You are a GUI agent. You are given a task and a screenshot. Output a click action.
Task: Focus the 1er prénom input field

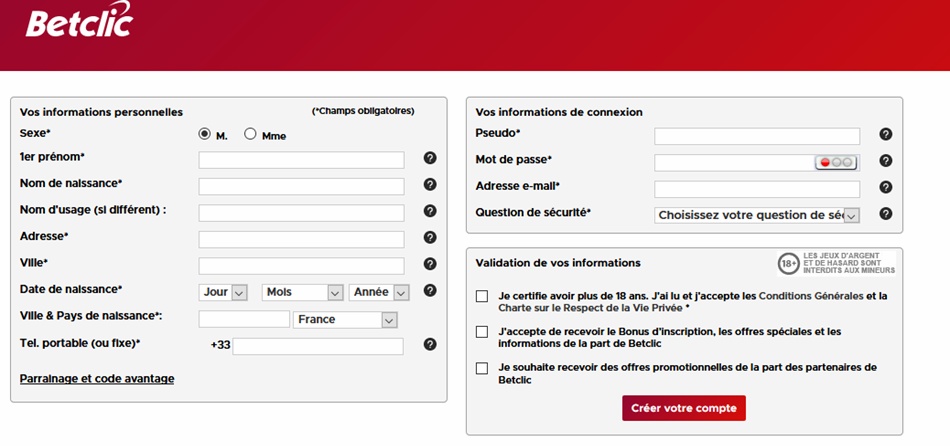(301, 160)
